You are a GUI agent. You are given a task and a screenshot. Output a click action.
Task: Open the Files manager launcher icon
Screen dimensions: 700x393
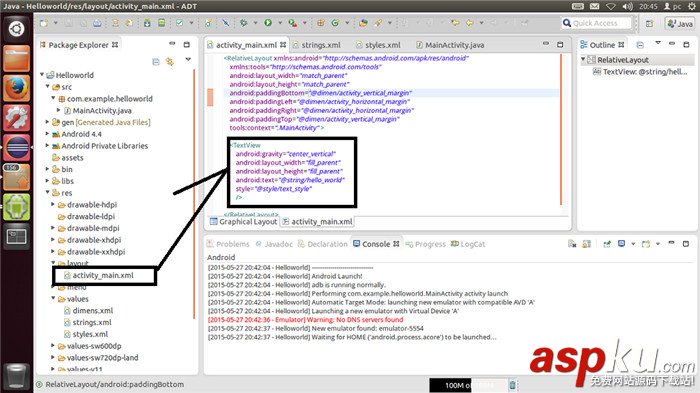(17, 59)
